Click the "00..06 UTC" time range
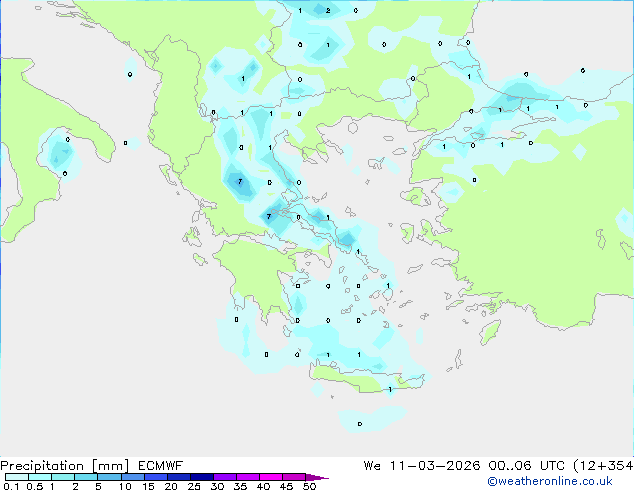Image resolution: width=634 pixels, height=490 pixels. click(526, 466)
